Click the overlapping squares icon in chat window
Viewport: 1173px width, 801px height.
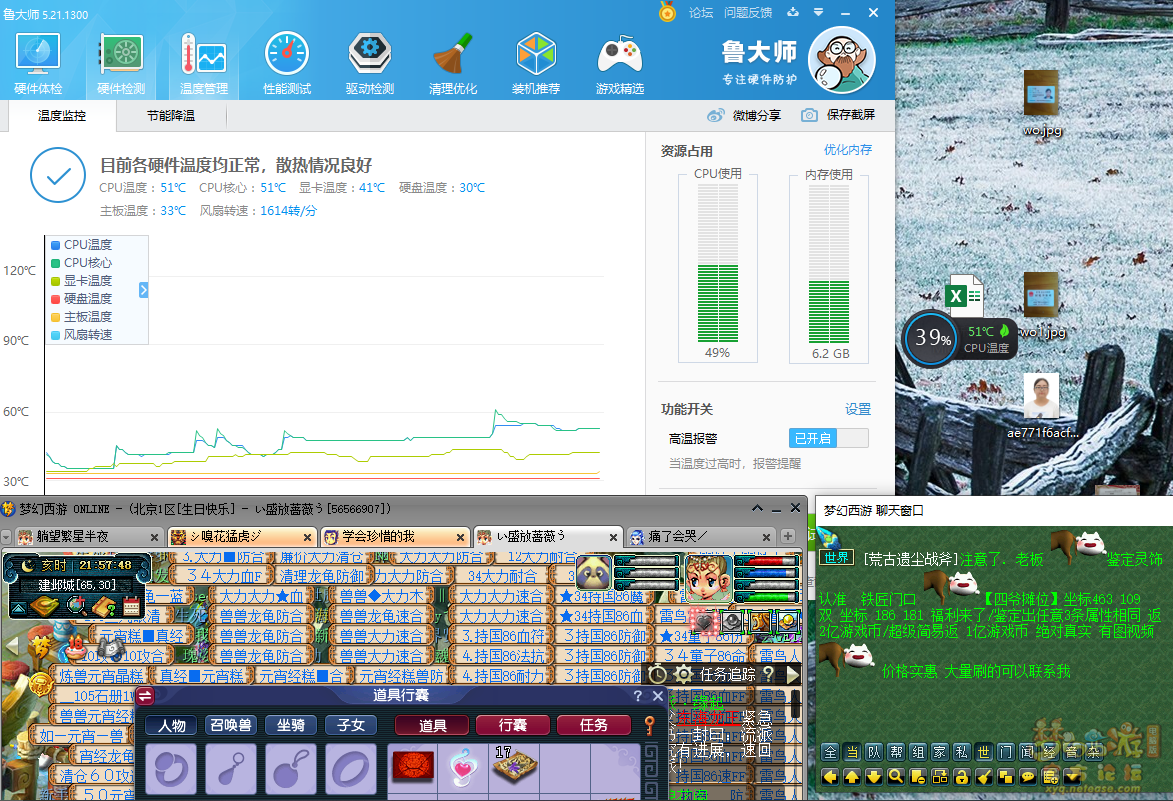pos(1005,776)
